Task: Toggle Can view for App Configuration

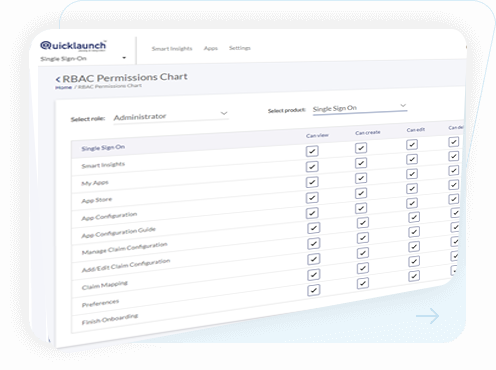Action: [312, 198]
